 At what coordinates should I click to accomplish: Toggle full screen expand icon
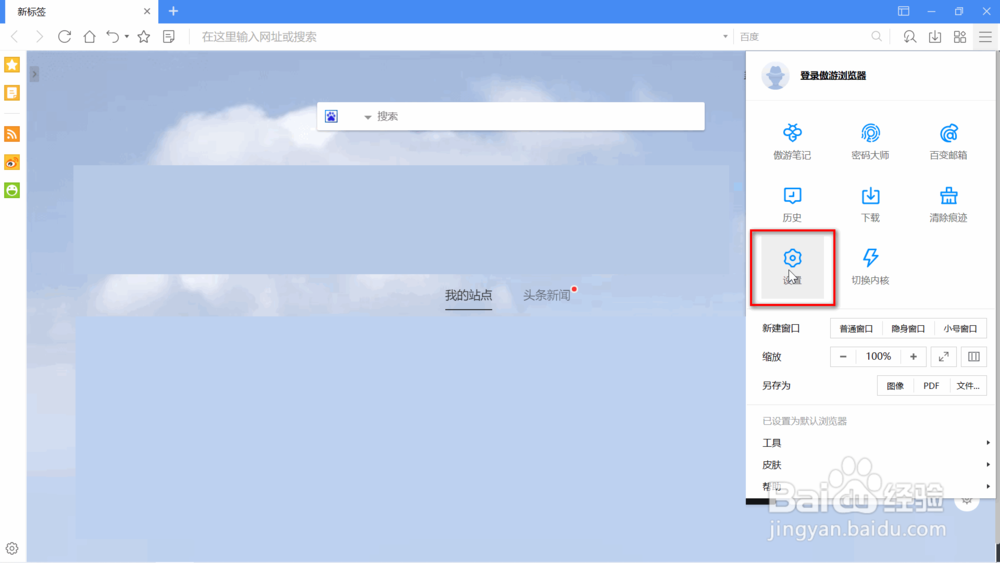(x=944, y=357)
